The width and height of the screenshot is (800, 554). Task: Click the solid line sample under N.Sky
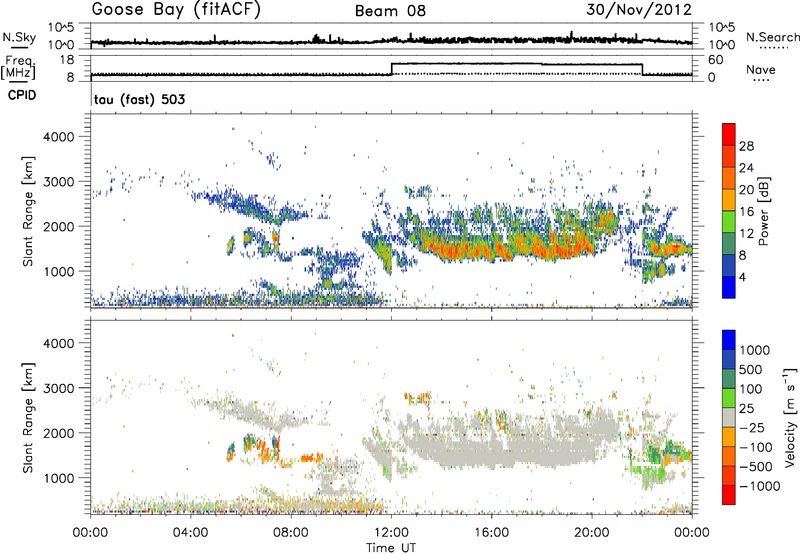tap(19, 47)
